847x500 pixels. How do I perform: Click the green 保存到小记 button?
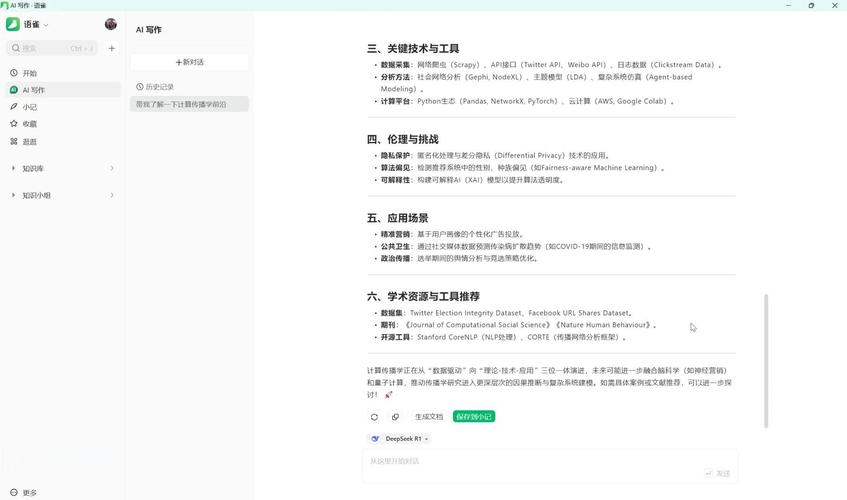474,417
